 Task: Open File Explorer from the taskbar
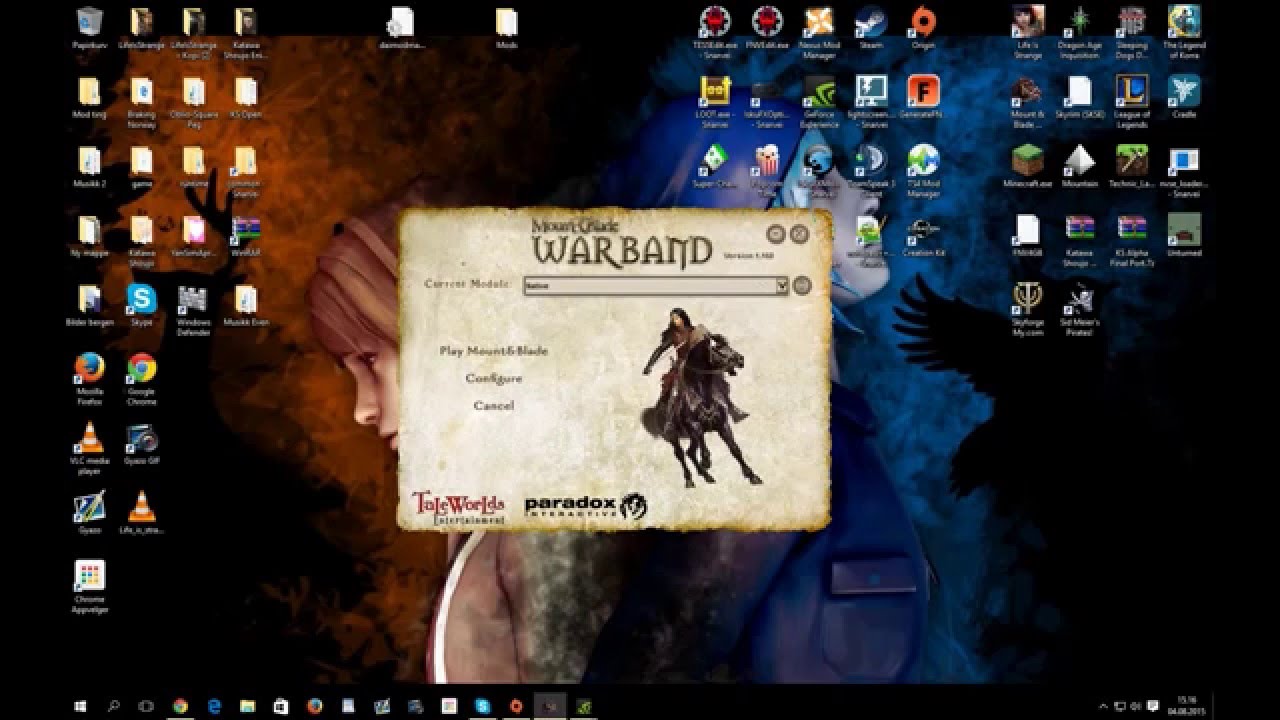click(x=247, y=706)
